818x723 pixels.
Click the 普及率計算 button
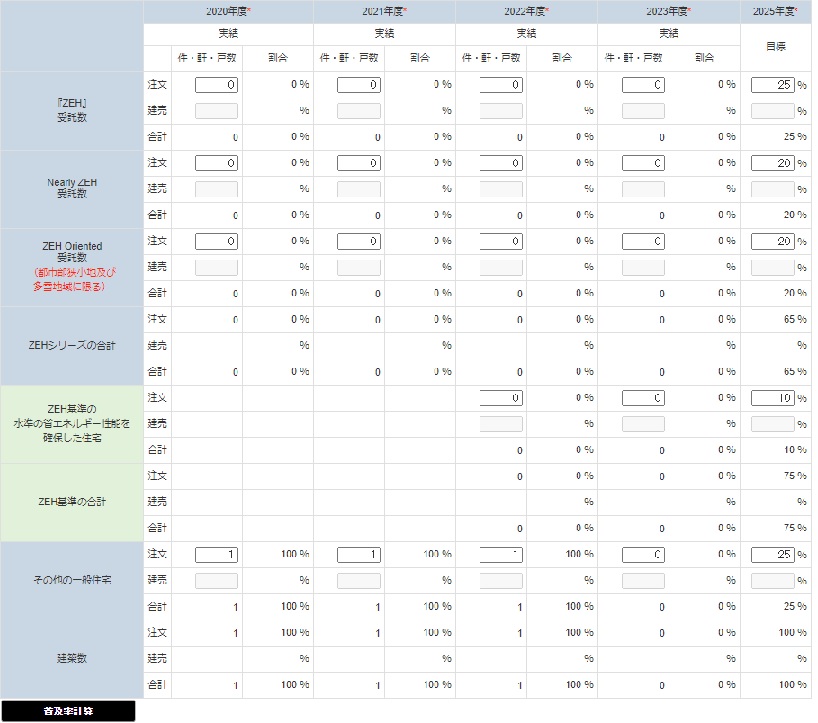[x=68, y=711]
